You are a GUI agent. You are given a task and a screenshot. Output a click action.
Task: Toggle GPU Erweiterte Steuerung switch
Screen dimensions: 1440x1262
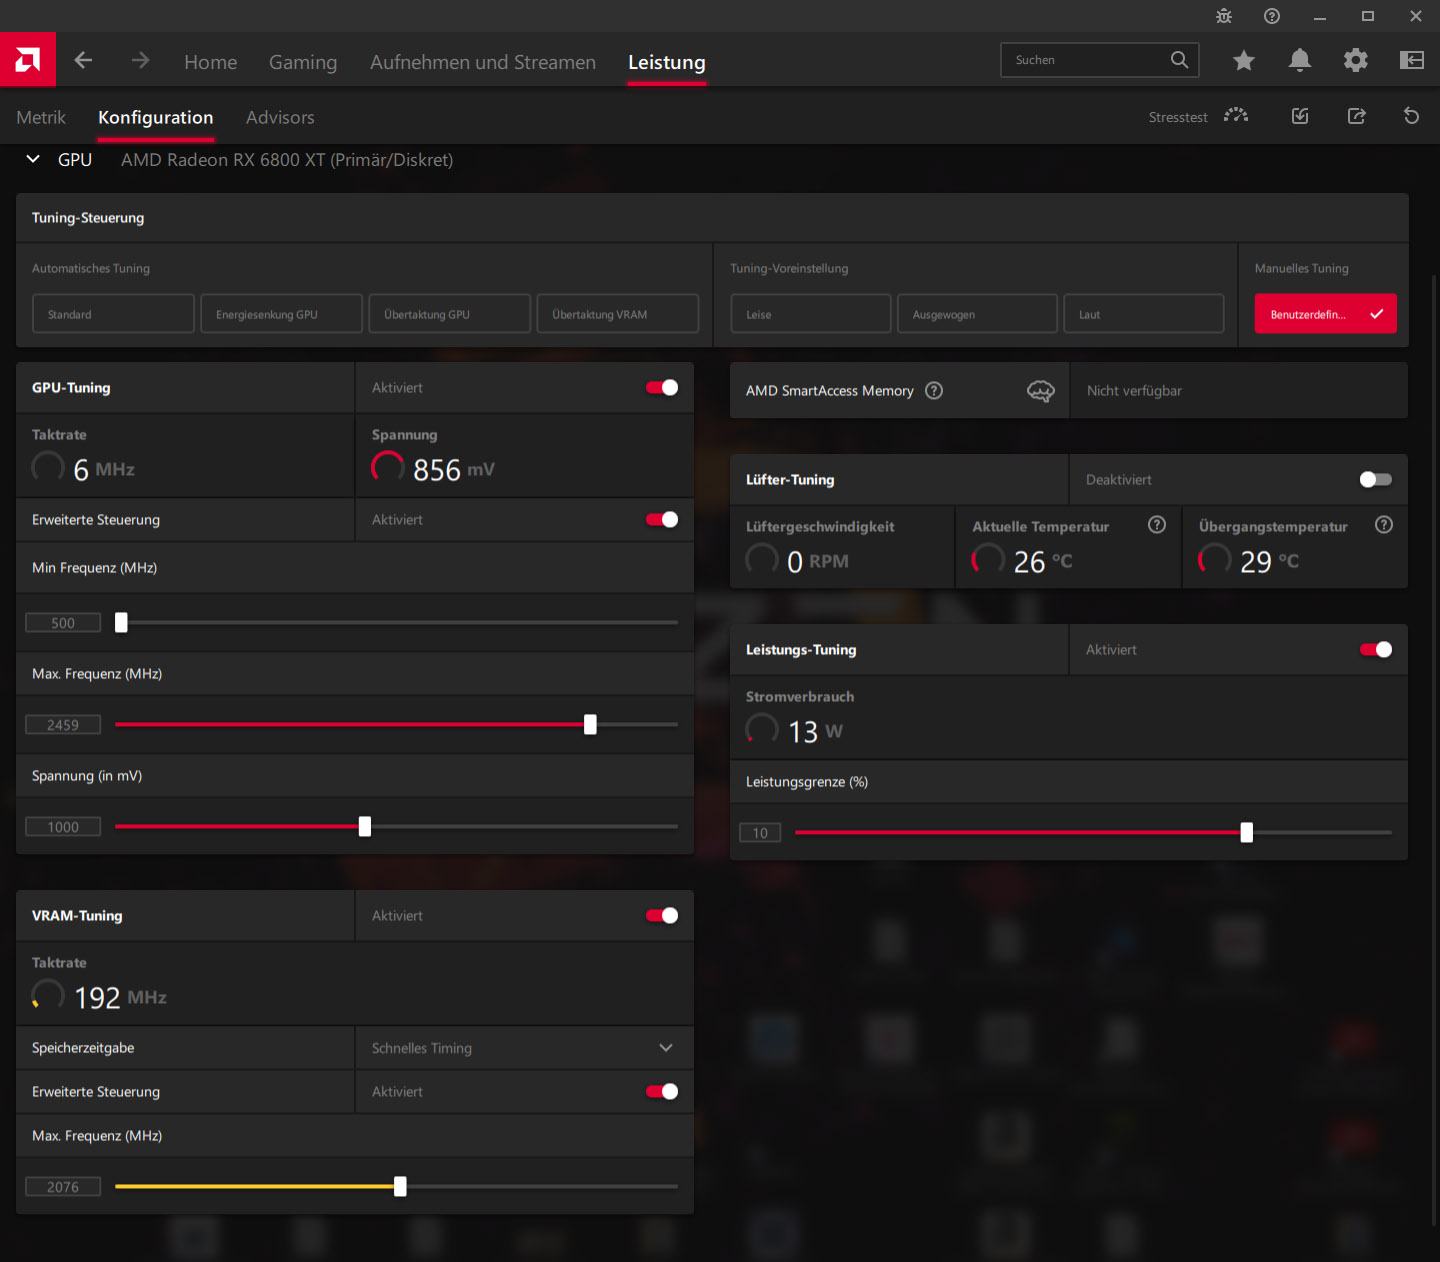[x=662, y=520]
